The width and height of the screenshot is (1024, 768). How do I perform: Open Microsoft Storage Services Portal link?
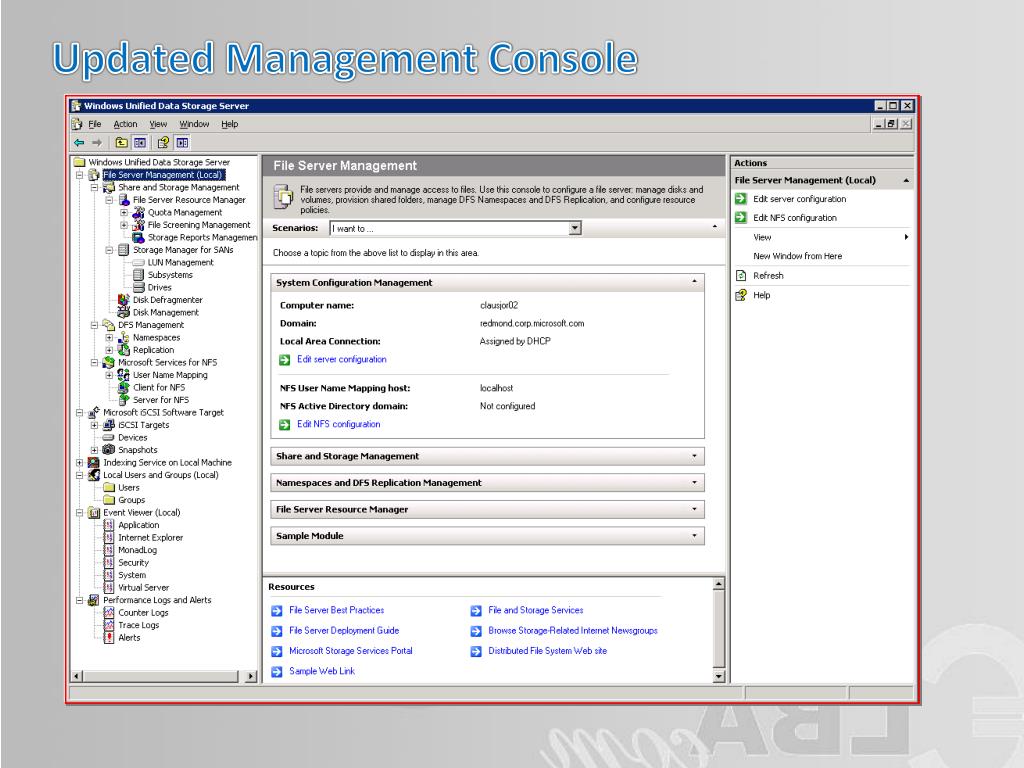(x=351, y=651)
